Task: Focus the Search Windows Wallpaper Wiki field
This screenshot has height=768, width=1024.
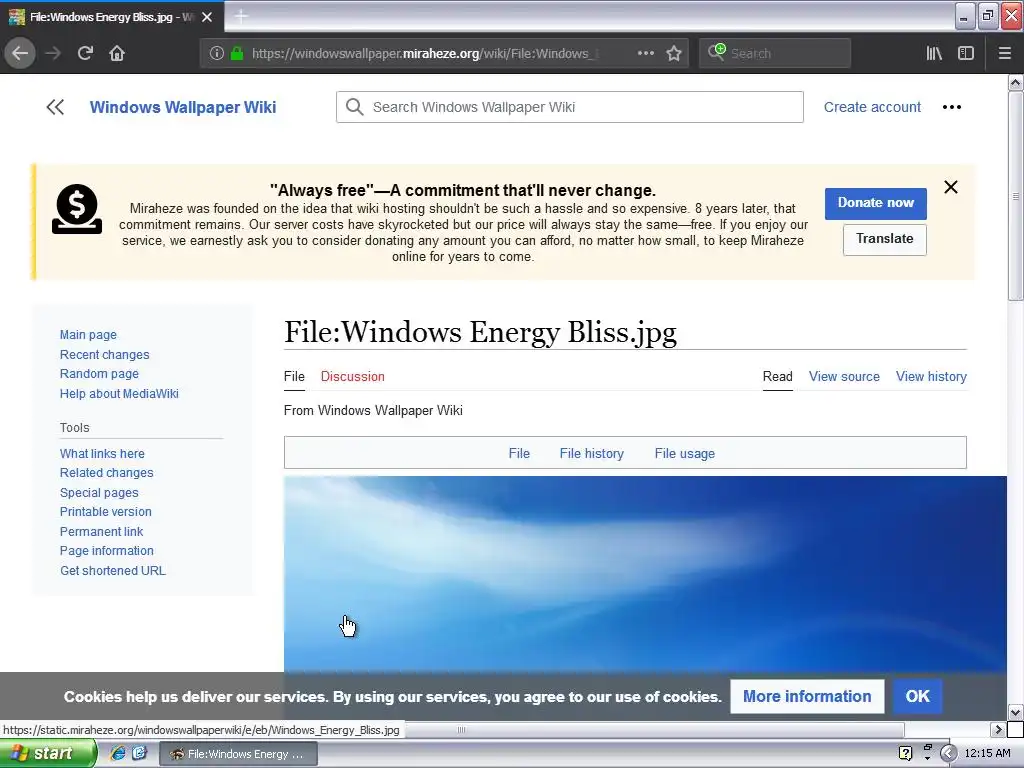Action: [x=569, y=107]
